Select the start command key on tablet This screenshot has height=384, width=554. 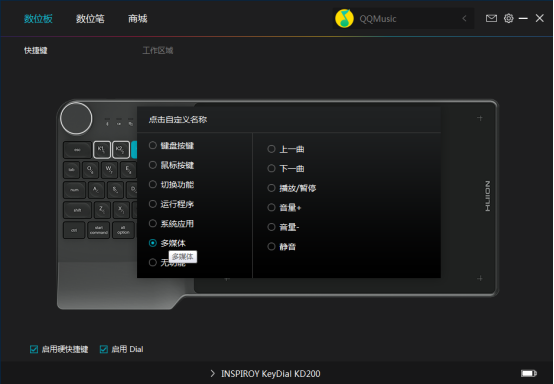point(99,230)
